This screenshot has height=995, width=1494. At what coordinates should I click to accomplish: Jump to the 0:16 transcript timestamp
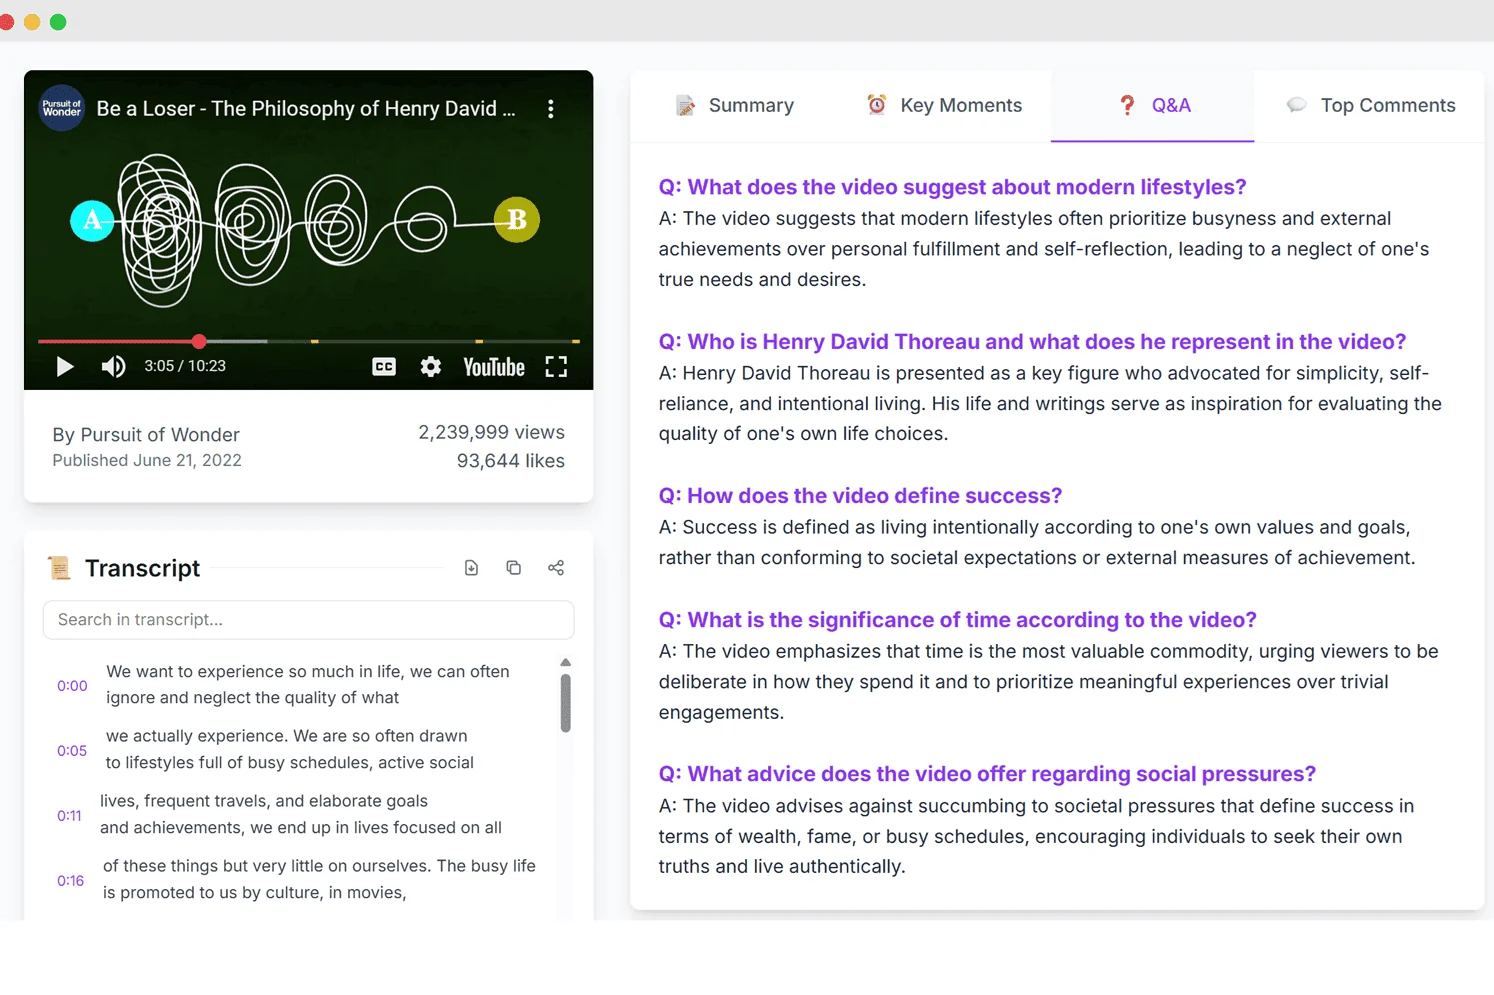point(70,881)
